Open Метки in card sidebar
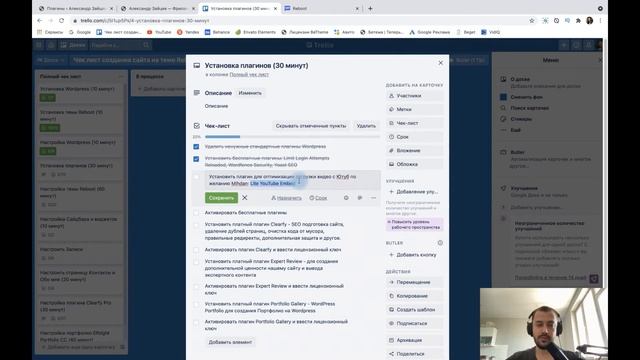The image size is (640, 360). point(414,109)
